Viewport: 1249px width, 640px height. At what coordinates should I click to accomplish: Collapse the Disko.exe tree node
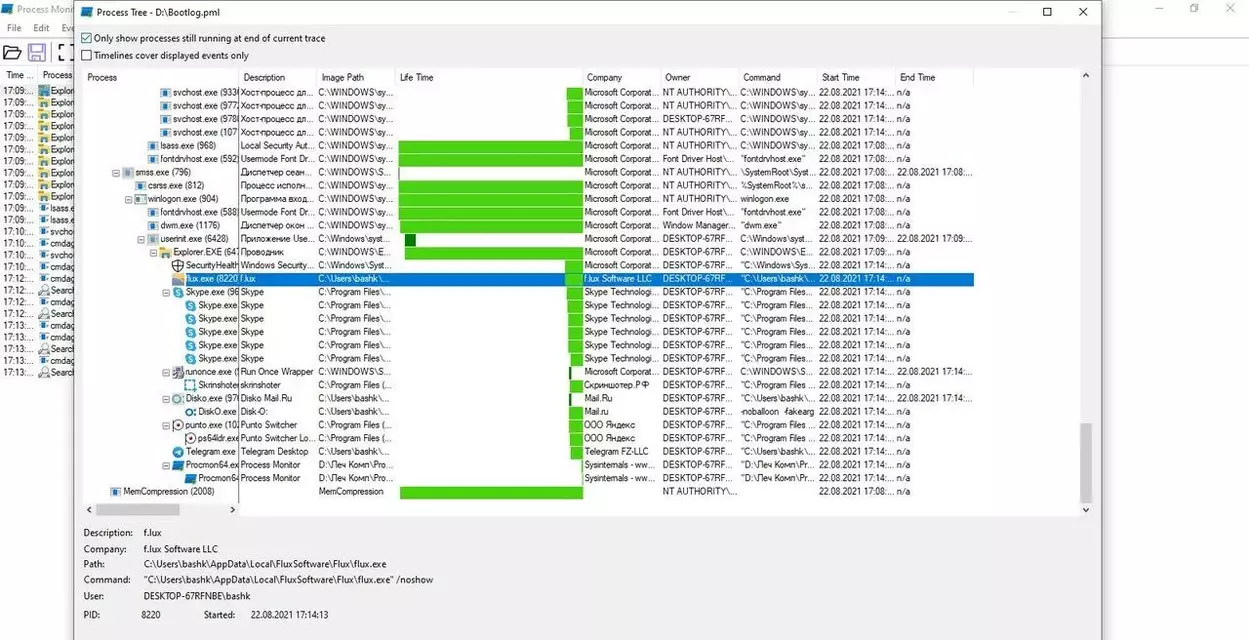click(x=166, y=398)
